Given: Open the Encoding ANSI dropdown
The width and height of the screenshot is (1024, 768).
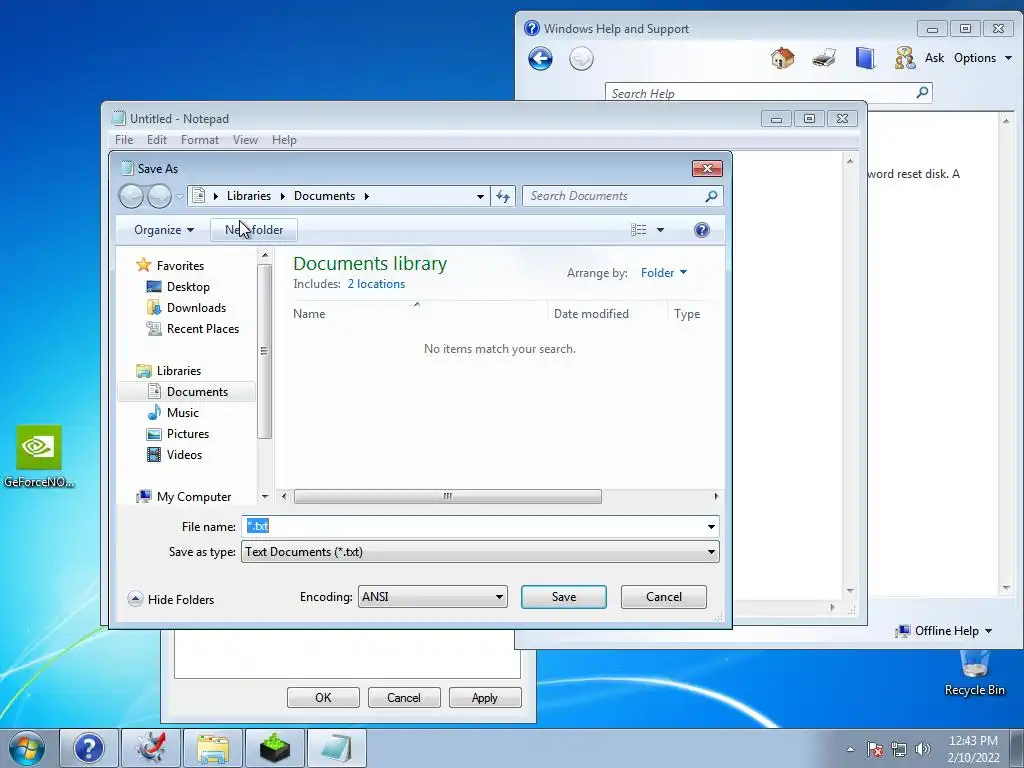Looking at the screenshot, I should 432,597.
